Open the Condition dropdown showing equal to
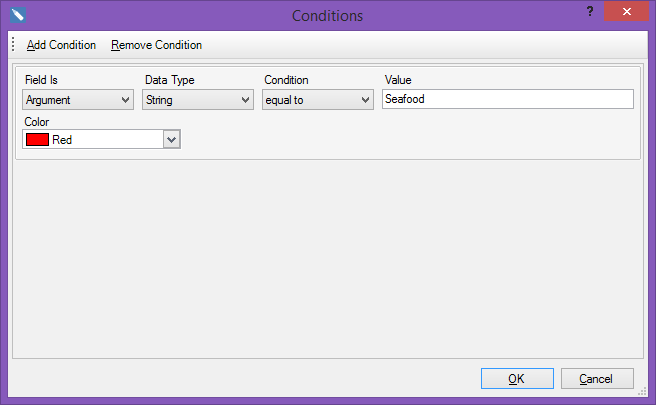 [x=318, y=100]
